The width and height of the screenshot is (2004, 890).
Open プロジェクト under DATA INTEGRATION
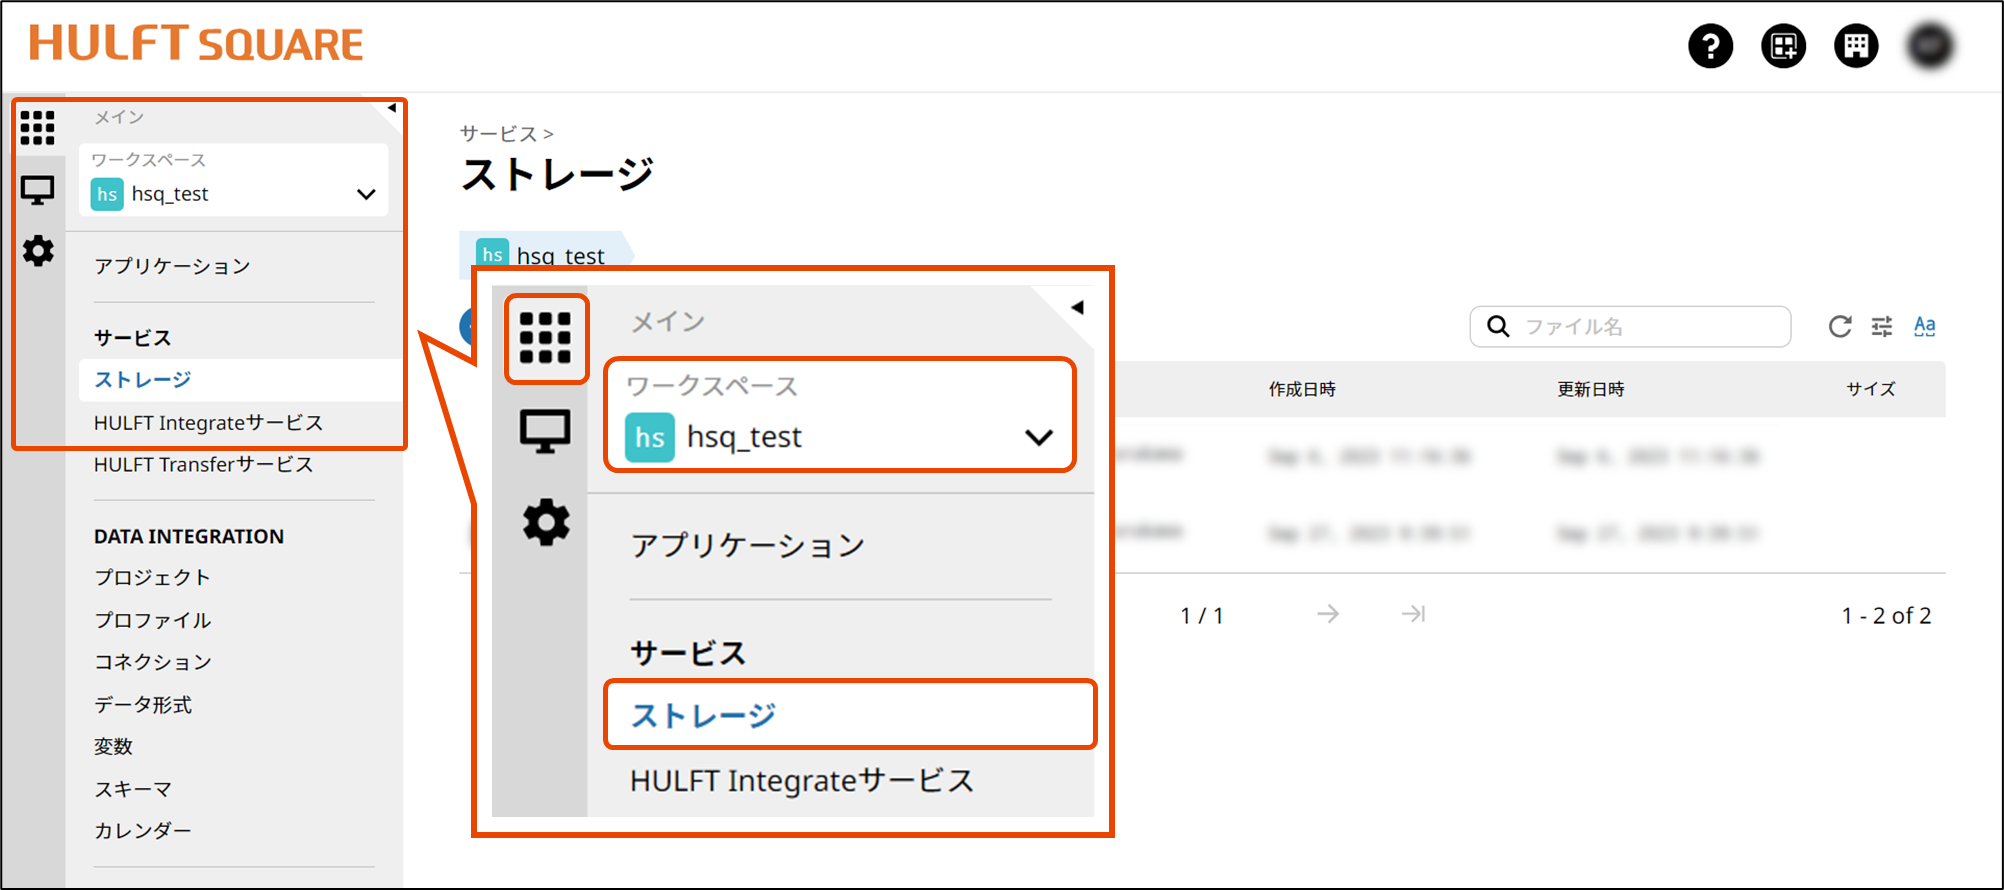pos(152,578)
